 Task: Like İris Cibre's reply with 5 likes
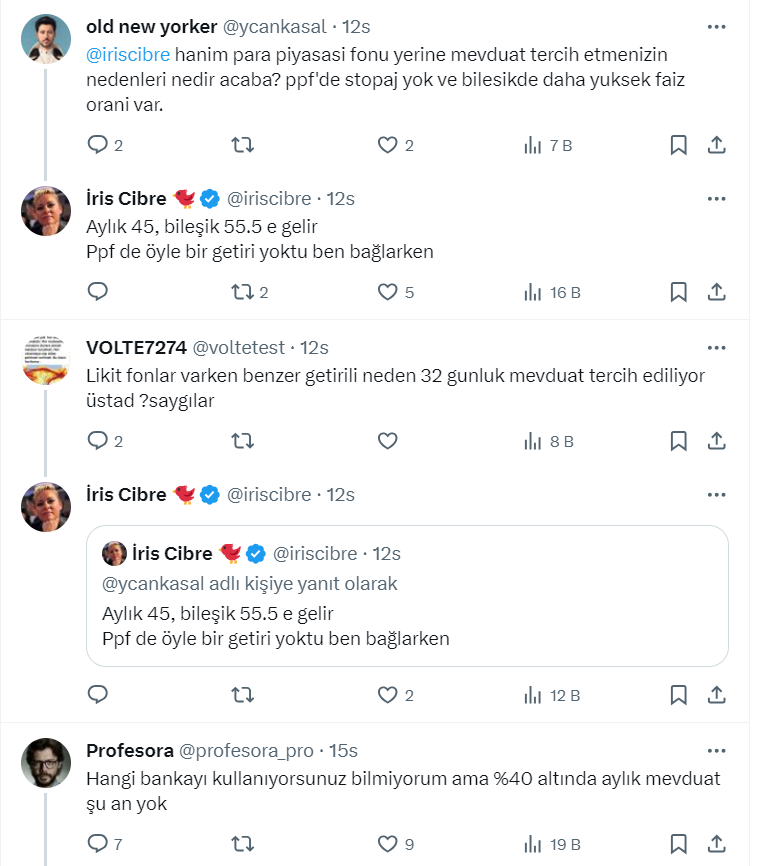click(388, 292)
